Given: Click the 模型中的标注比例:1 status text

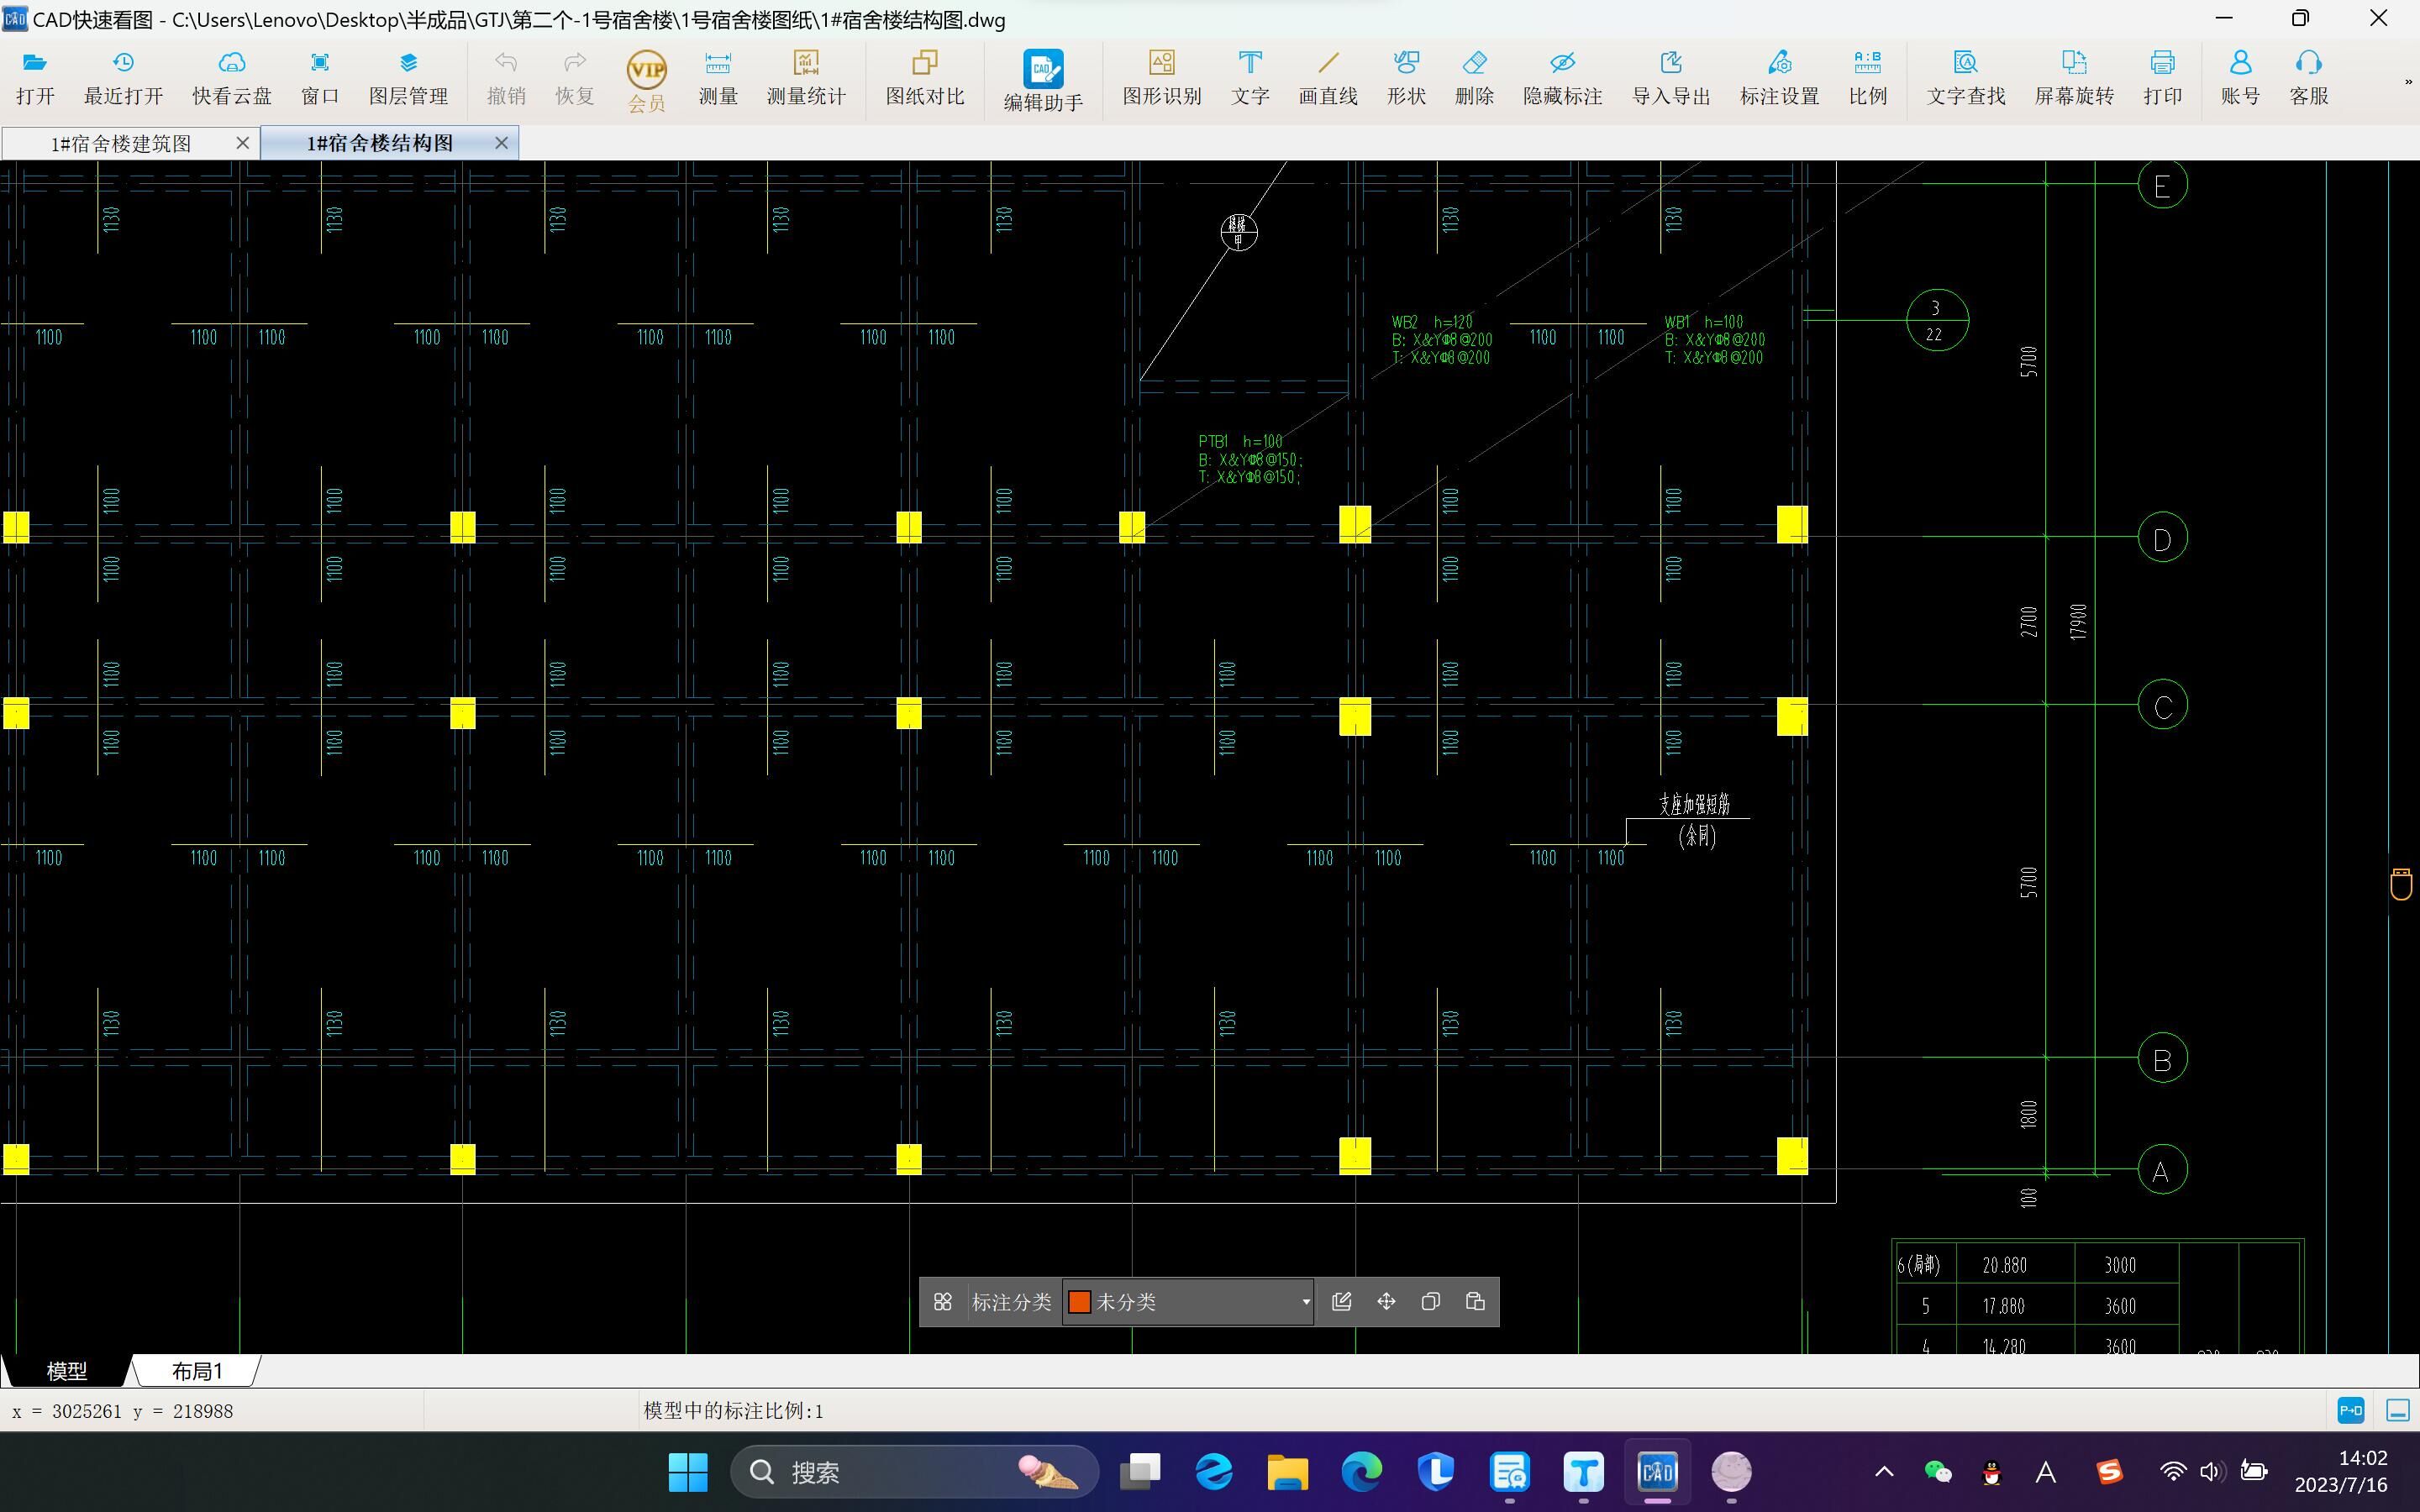Looking at the screenshot, I should tap(734, 1411).
